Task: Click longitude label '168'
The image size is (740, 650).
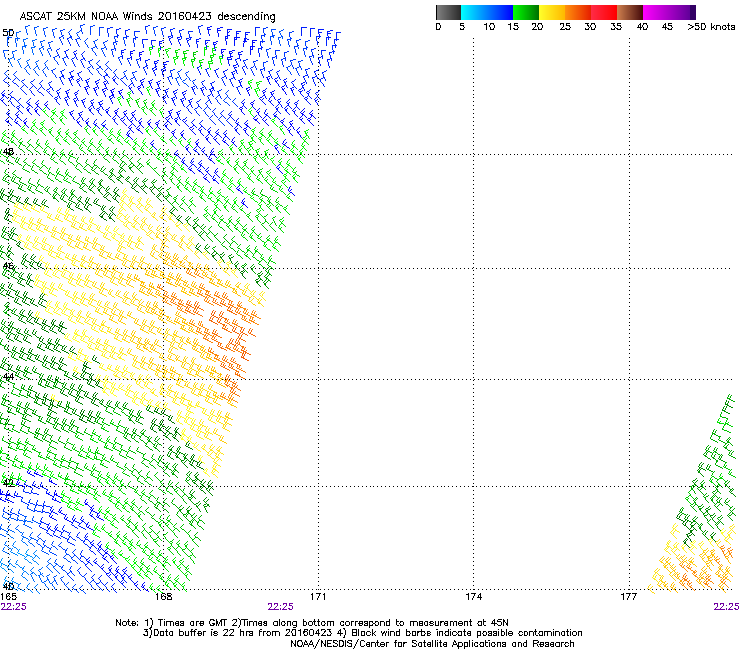Action: [163, 597]
